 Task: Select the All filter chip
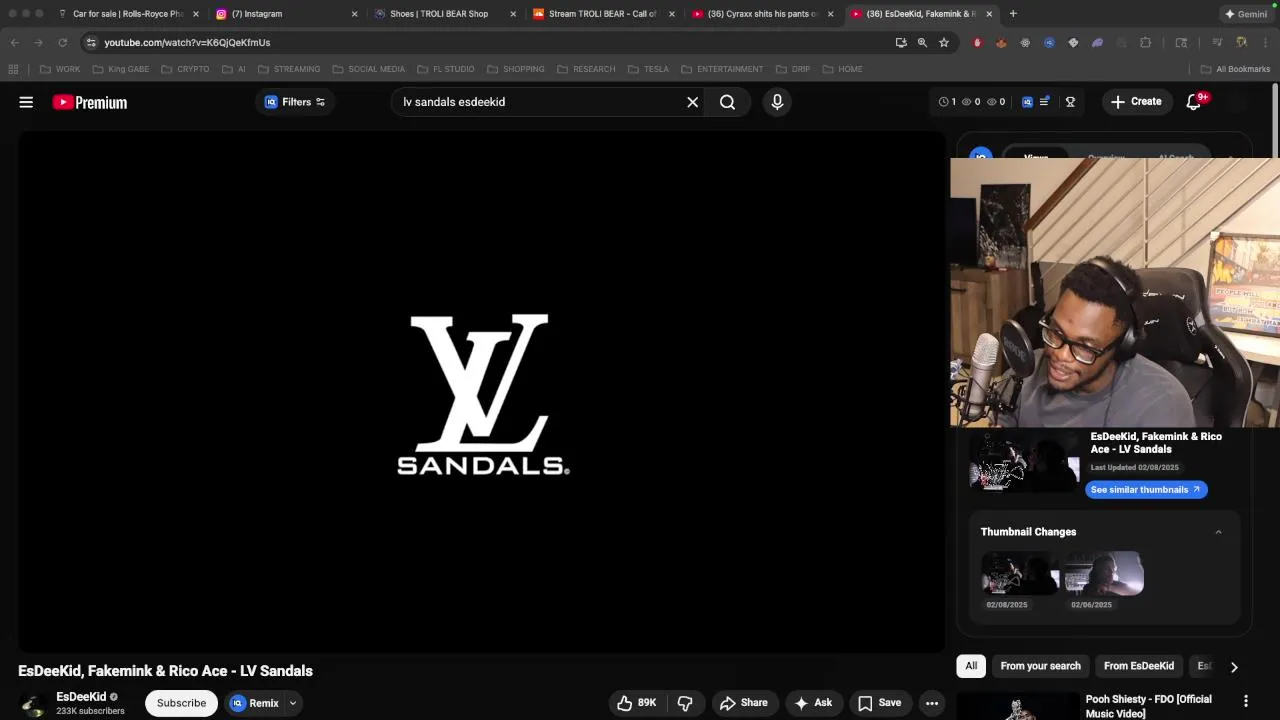pyautogui.click(x=971, y=666)
